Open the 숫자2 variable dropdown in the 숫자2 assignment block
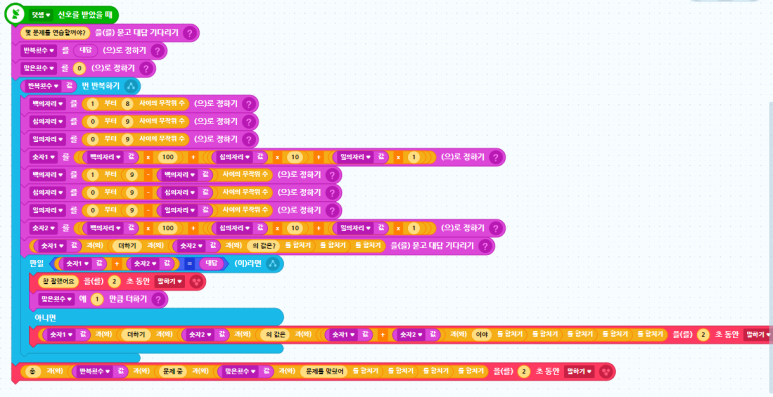This screenshot has height=397, width=773. click(x=43, y=228)
